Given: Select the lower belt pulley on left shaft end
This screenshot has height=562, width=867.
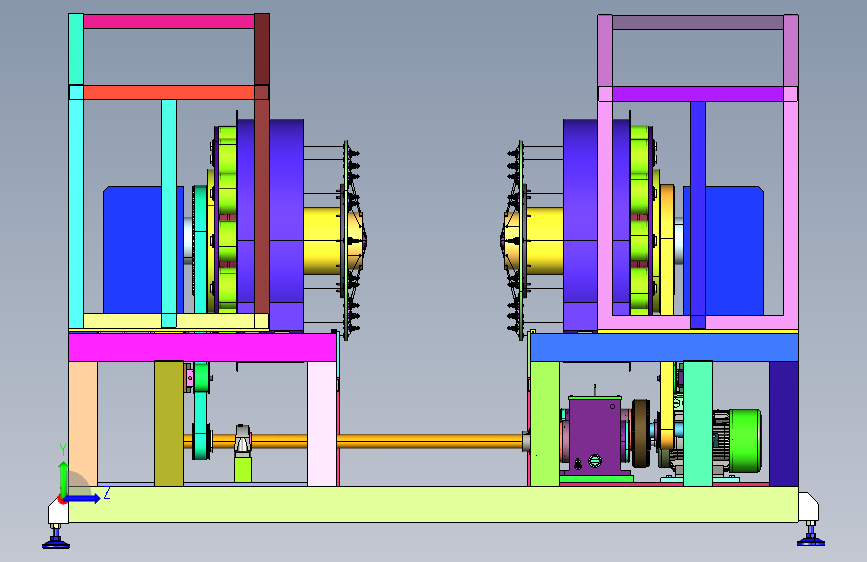Looking at the screenshot, I should coord(201,441).
